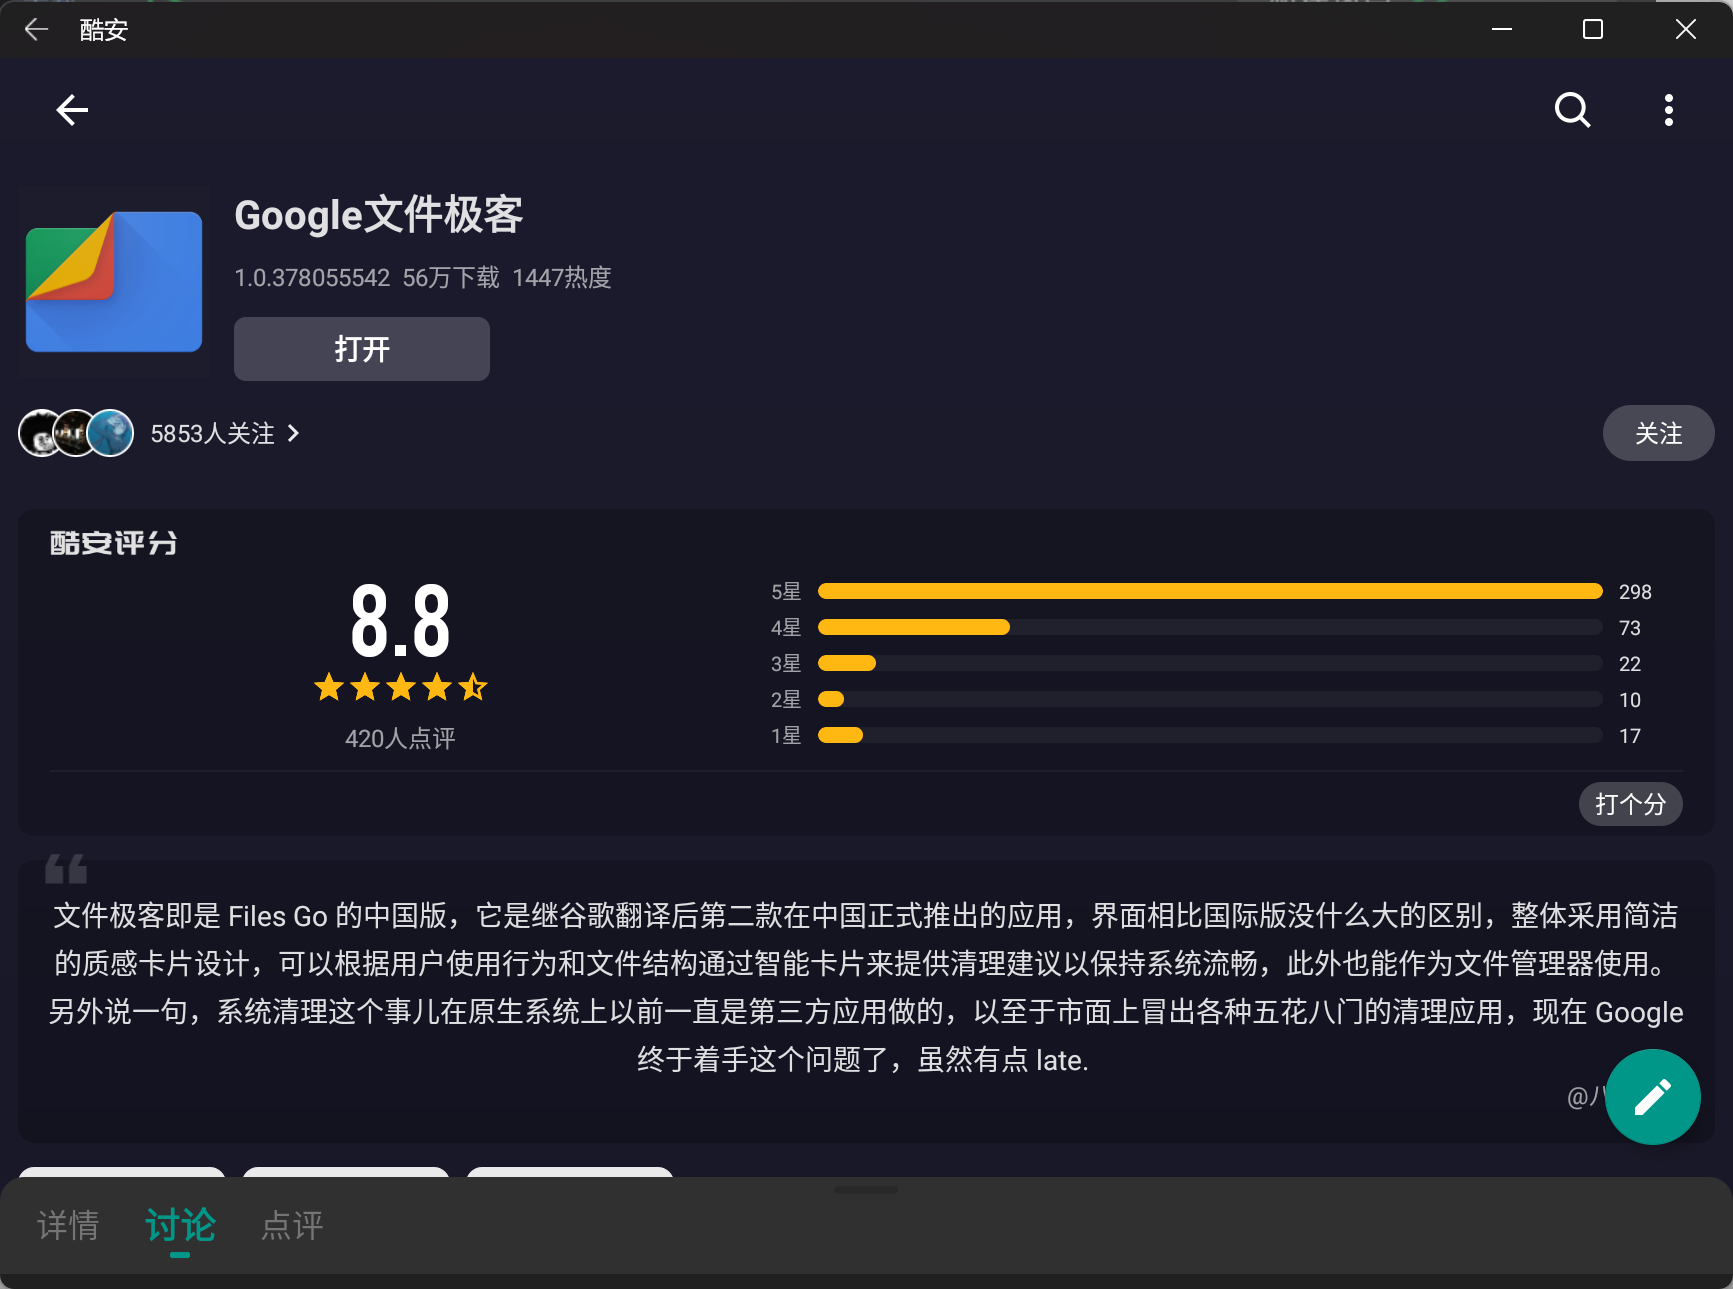Click the bottom sheet drag handle
The height and width of the screenshot is (1289, 1733).
pyautogui.click(x=866, y=1190)
